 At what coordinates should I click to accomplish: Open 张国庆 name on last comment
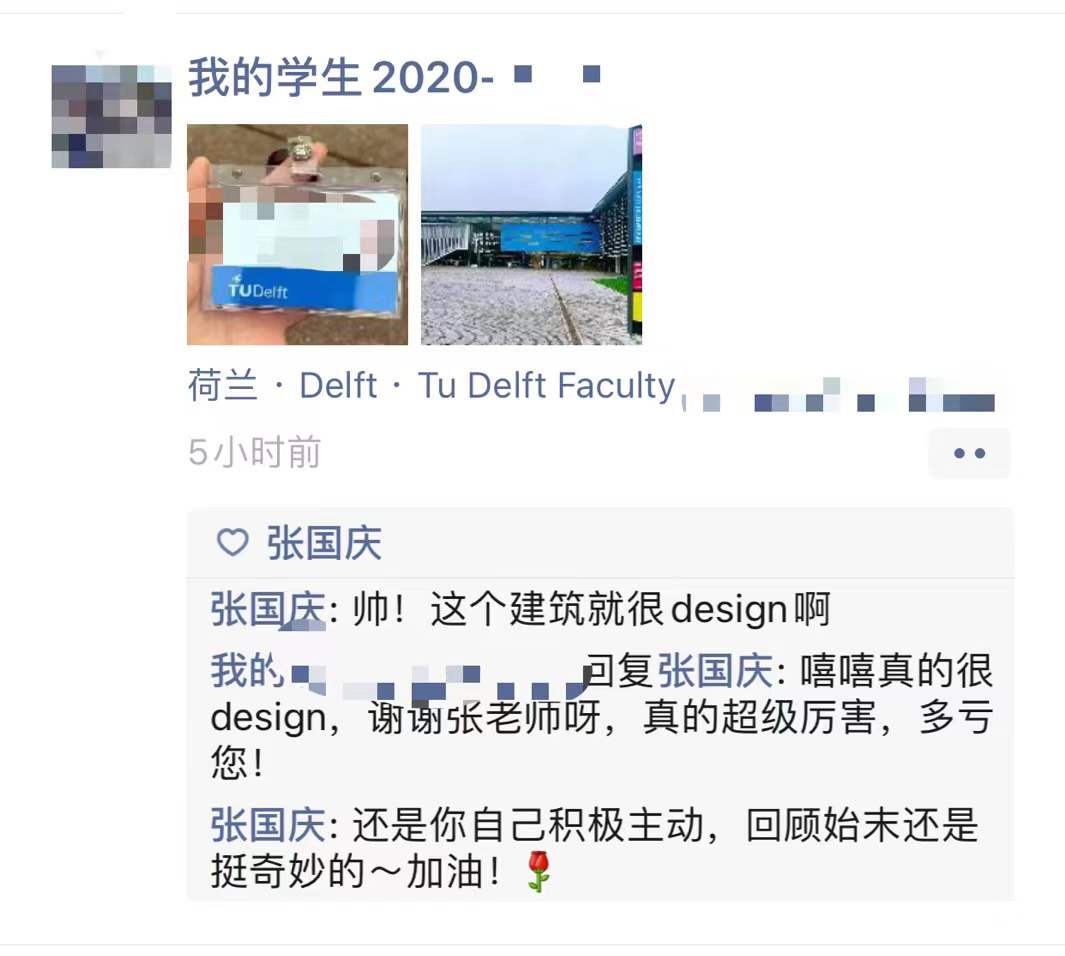click(x=268, y=825)
